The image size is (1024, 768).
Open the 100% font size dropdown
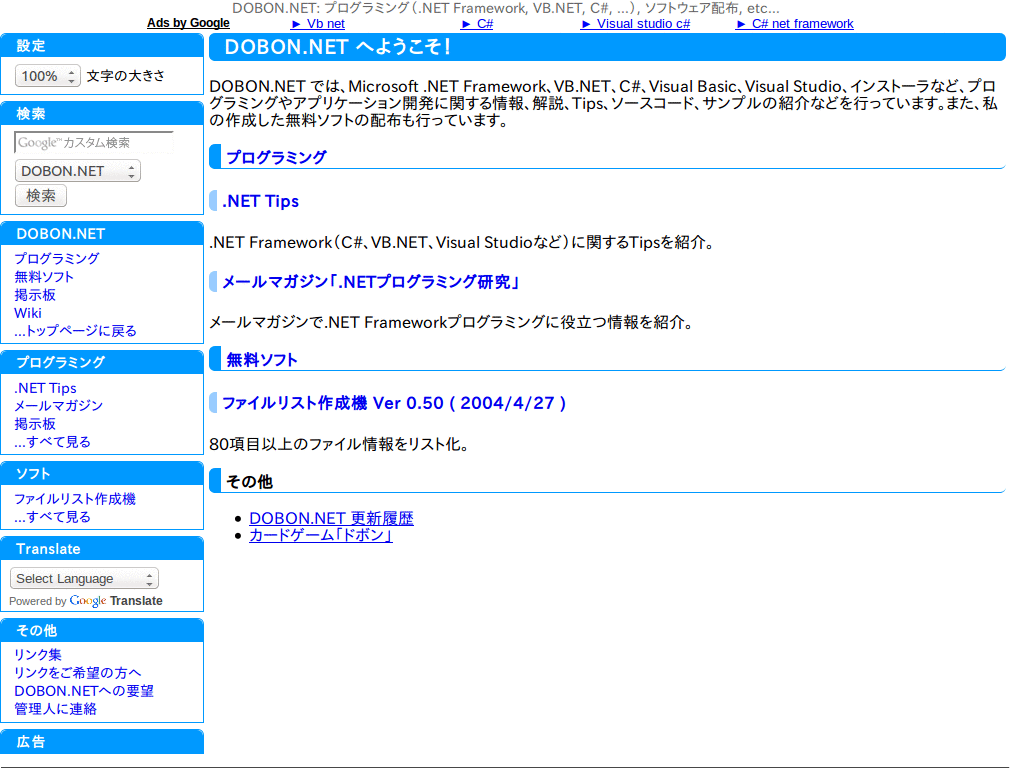point(48,76)
